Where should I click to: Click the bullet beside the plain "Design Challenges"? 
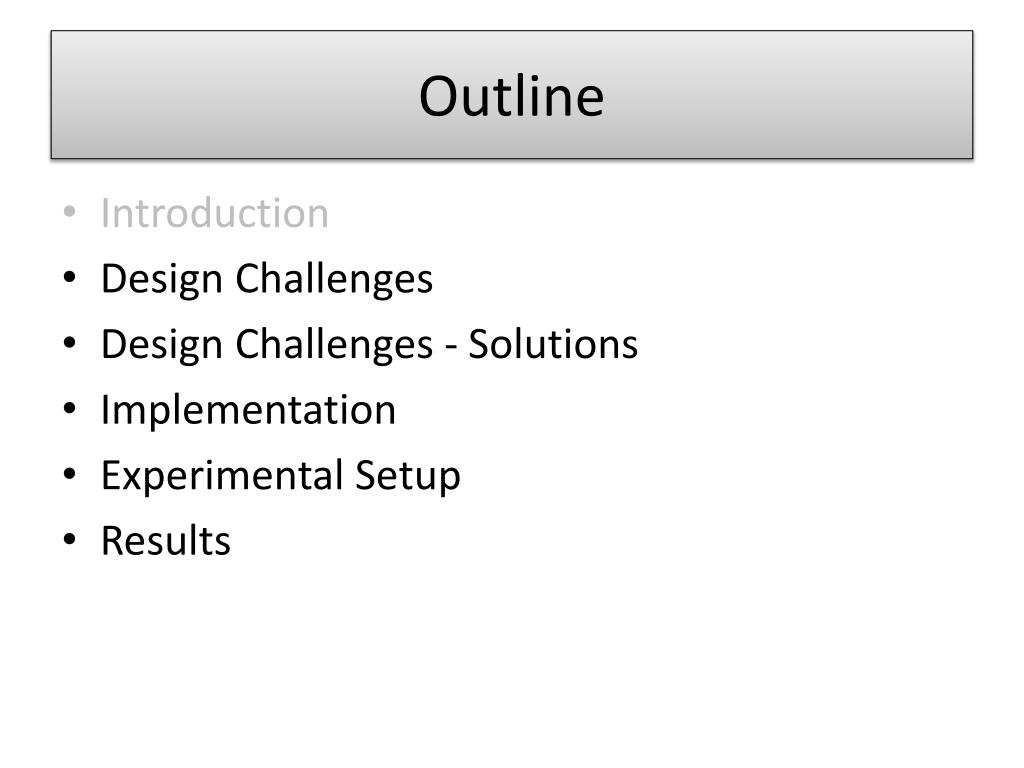(x=69, y=278)
